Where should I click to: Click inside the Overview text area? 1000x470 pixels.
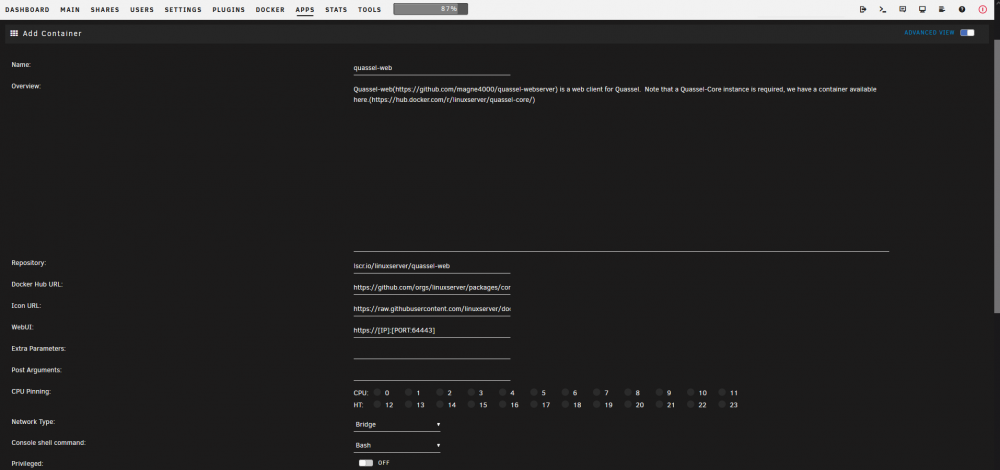[621, 167]
